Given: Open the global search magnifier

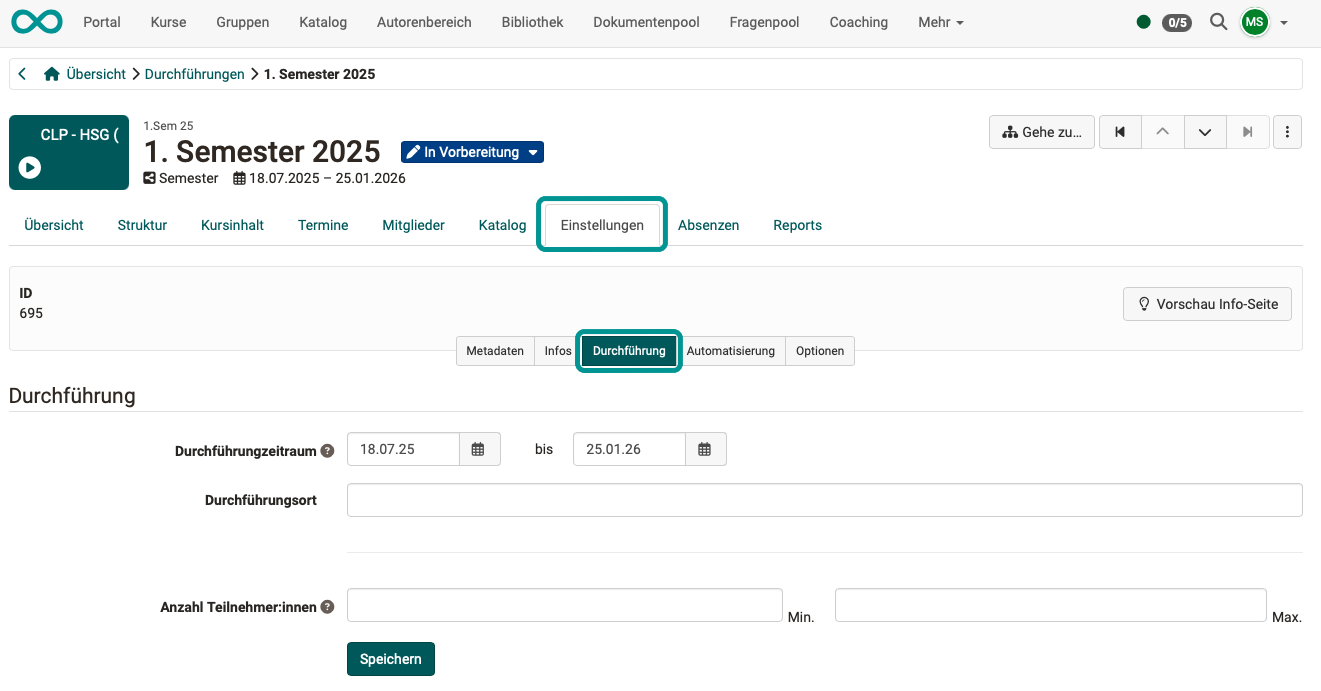Looking at the screenshot, I should tap(1218, 21).
